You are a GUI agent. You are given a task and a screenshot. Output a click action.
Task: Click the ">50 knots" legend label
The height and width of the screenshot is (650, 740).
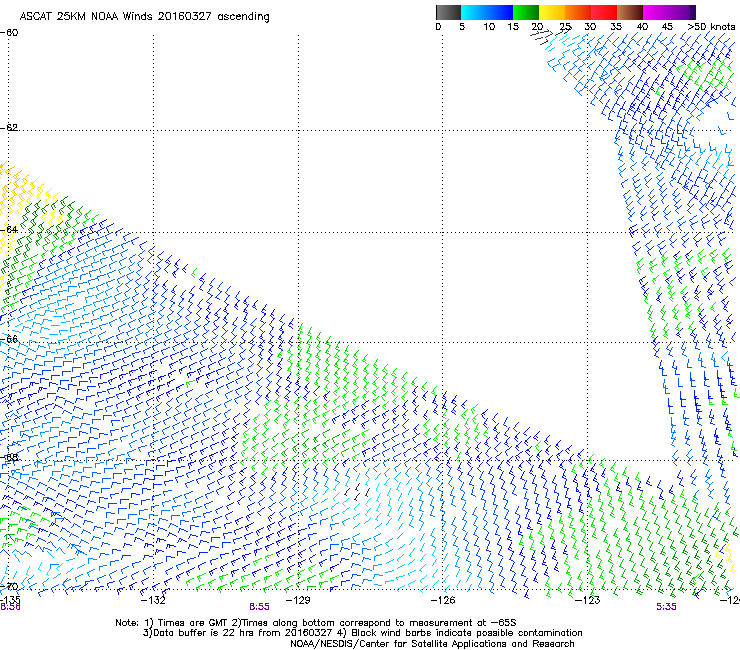[x=711, y=27]
